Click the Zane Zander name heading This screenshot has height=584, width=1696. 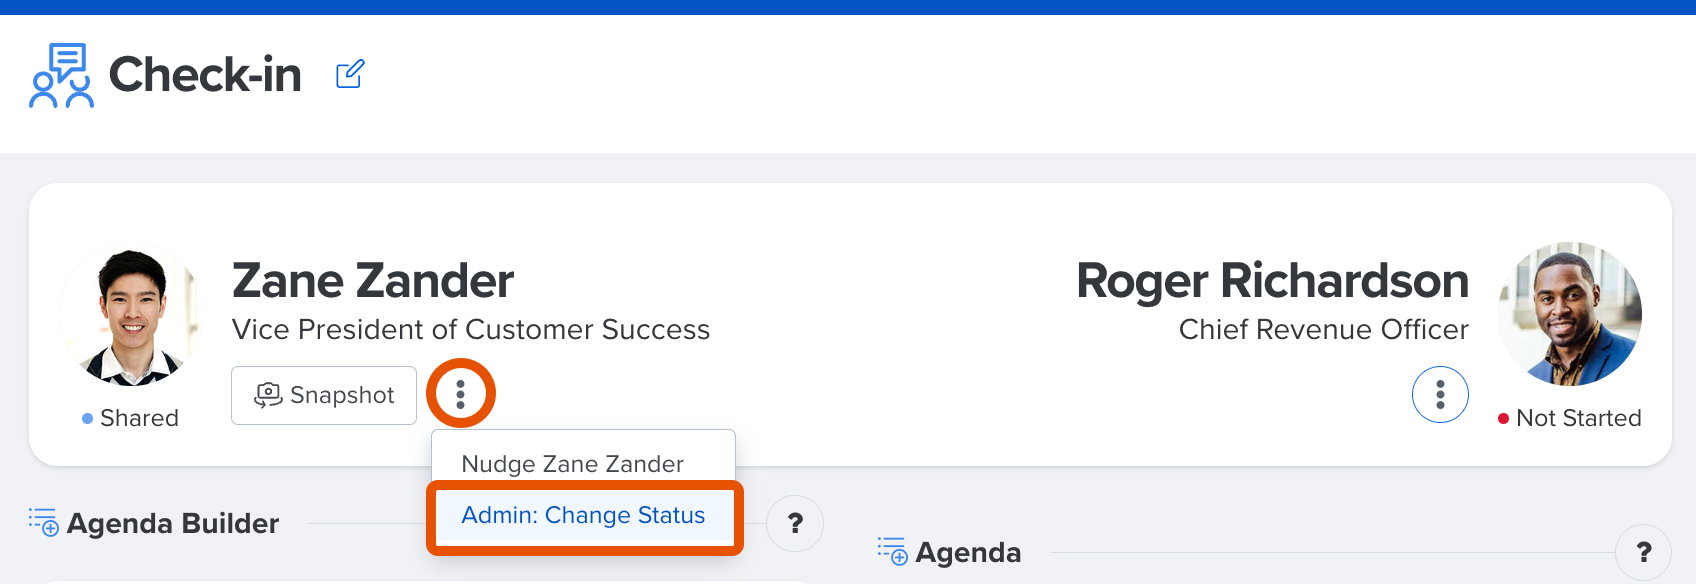[373, 281]
